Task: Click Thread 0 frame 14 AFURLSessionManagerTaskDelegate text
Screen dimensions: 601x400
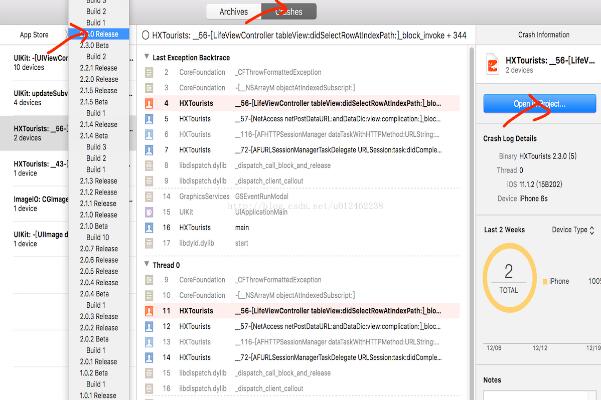Action: 338,357
